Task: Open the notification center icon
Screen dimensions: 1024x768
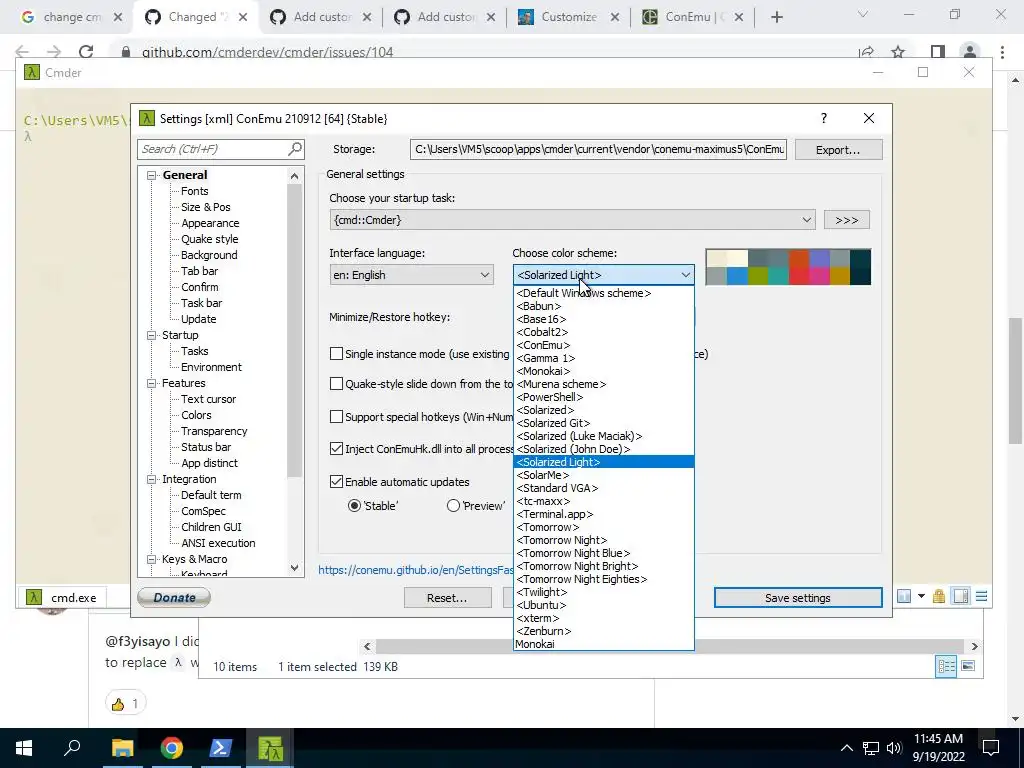Action: (x=991, y=748)
